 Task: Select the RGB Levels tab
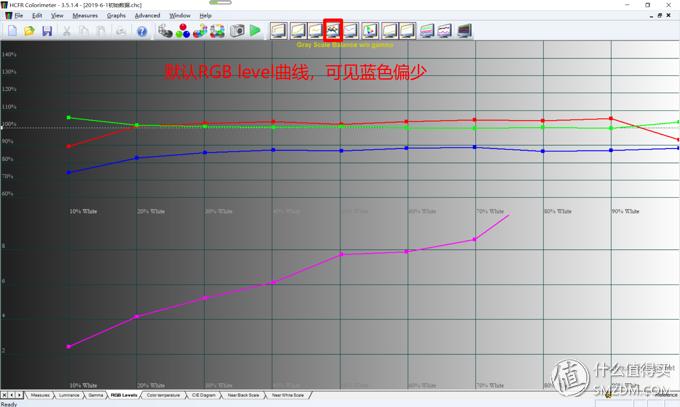coord(124,395)
